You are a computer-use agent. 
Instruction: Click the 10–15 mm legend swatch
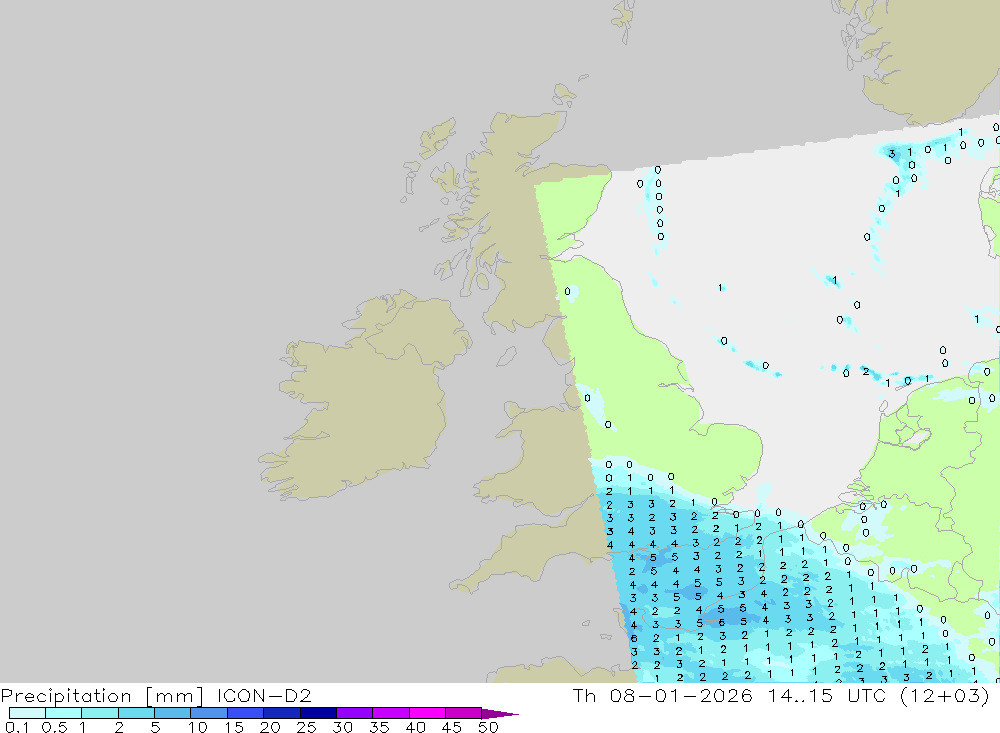click(x=209, y=713)
